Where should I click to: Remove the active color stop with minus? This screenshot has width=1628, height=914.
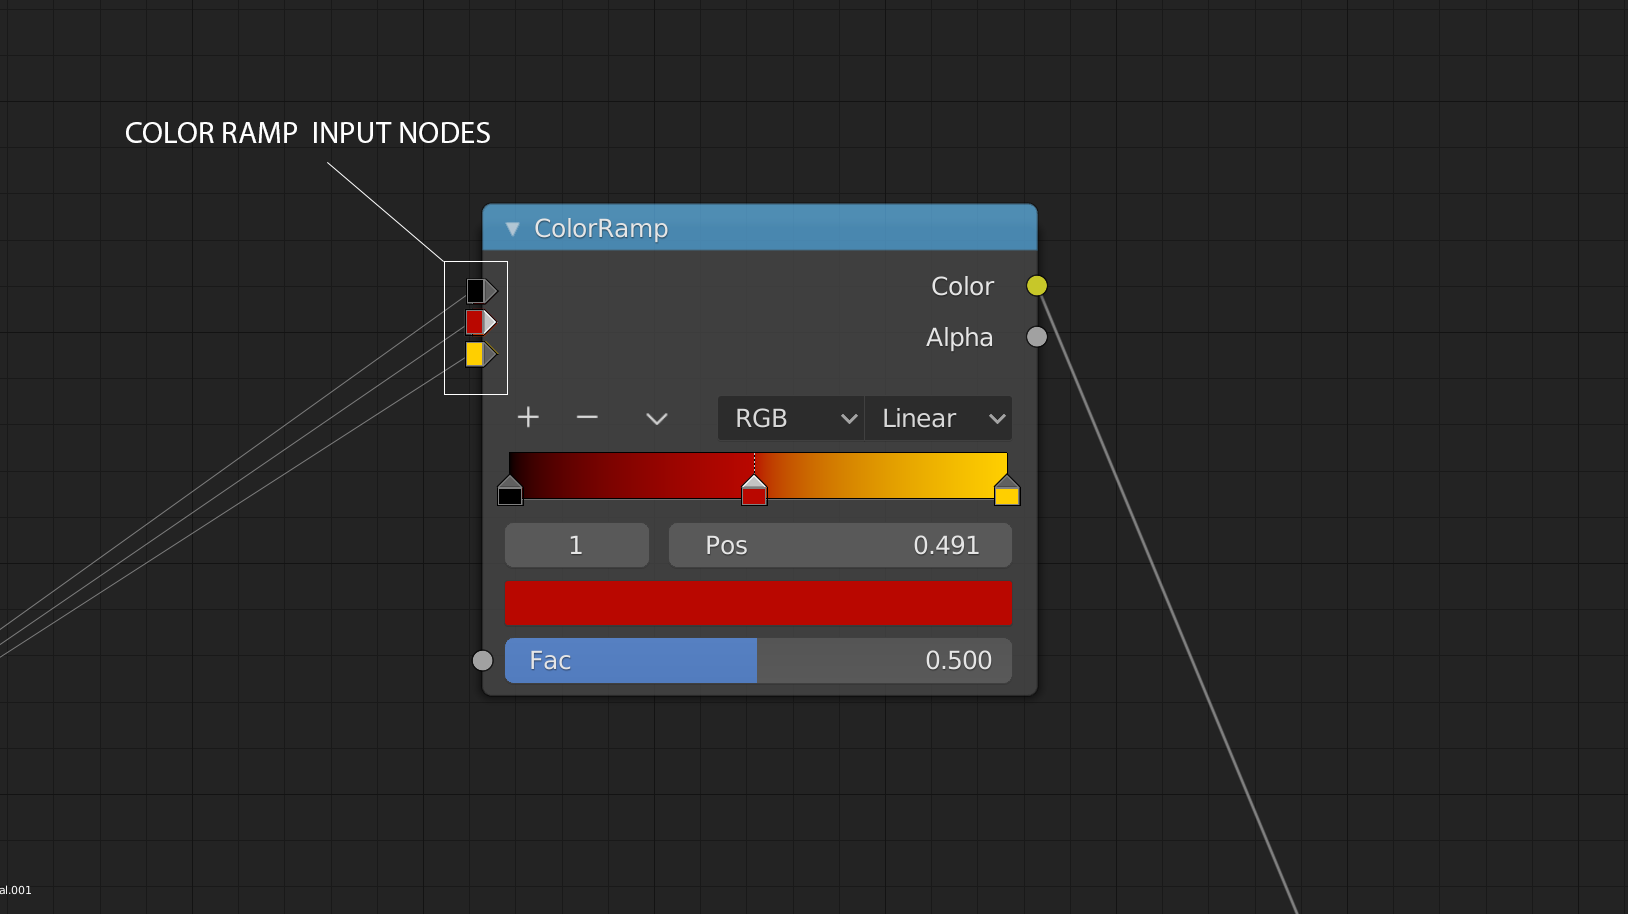tap(587, 417)
